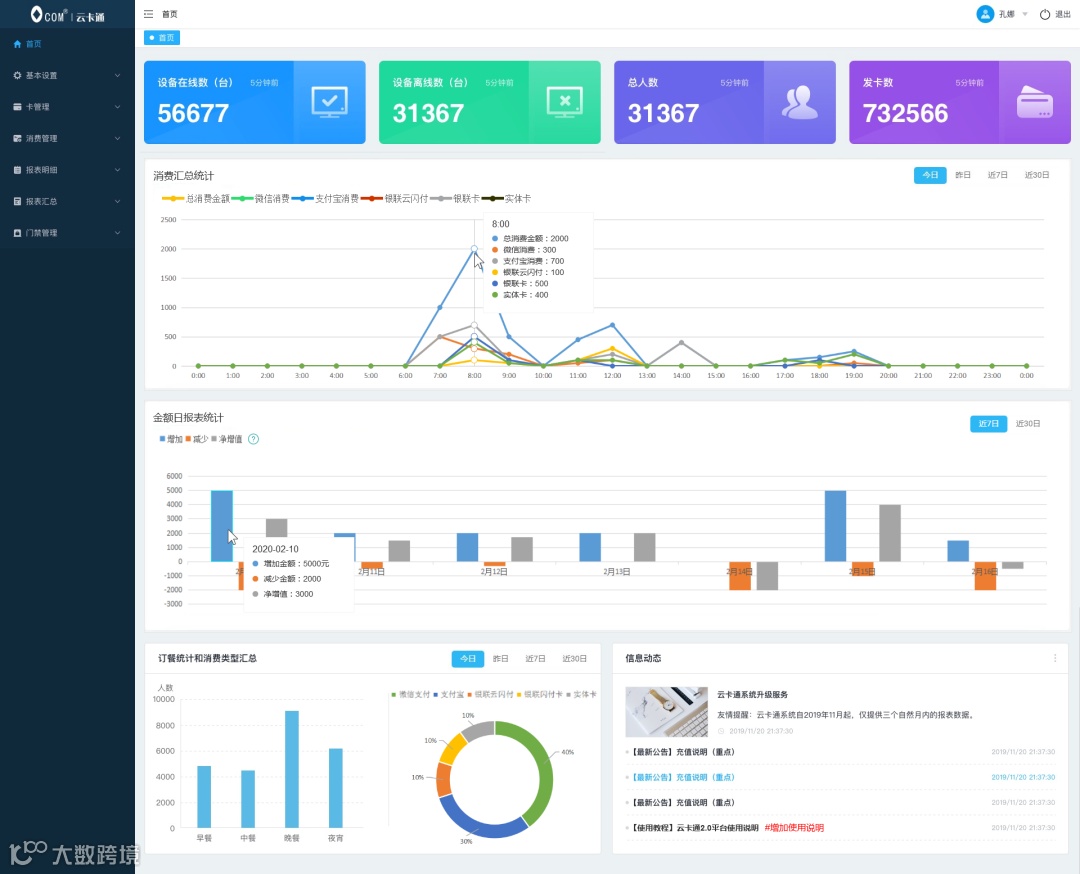Image resolution: width=1080 pixels, height=874 pixels.
Task: Toggle 总消费金额 series in consumption chart legend
Action: (x=196, y=198)
